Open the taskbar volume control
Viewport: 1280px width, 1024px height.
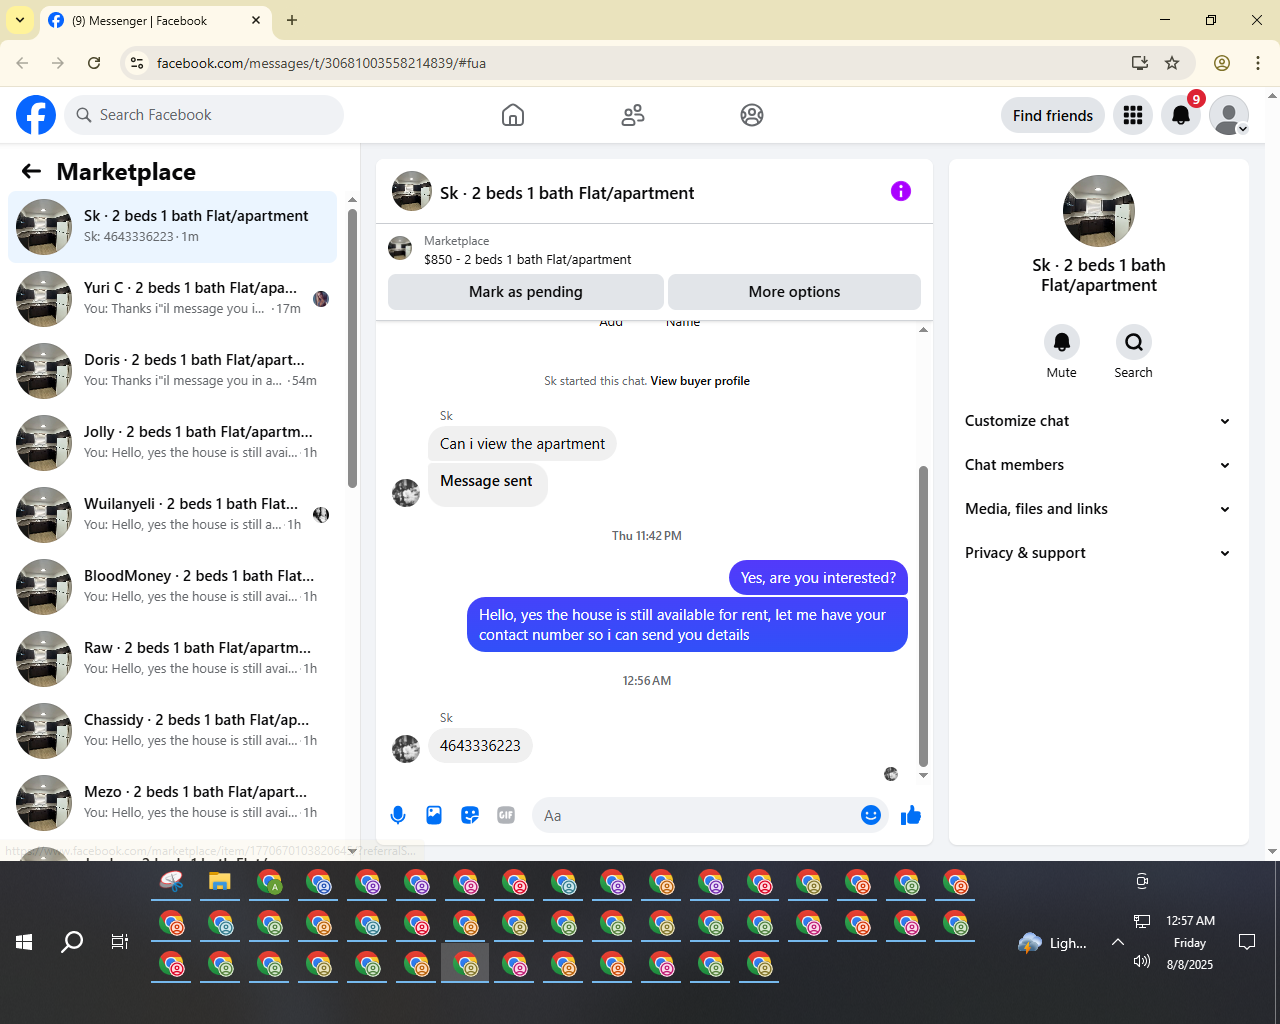tap(1142, 961)
